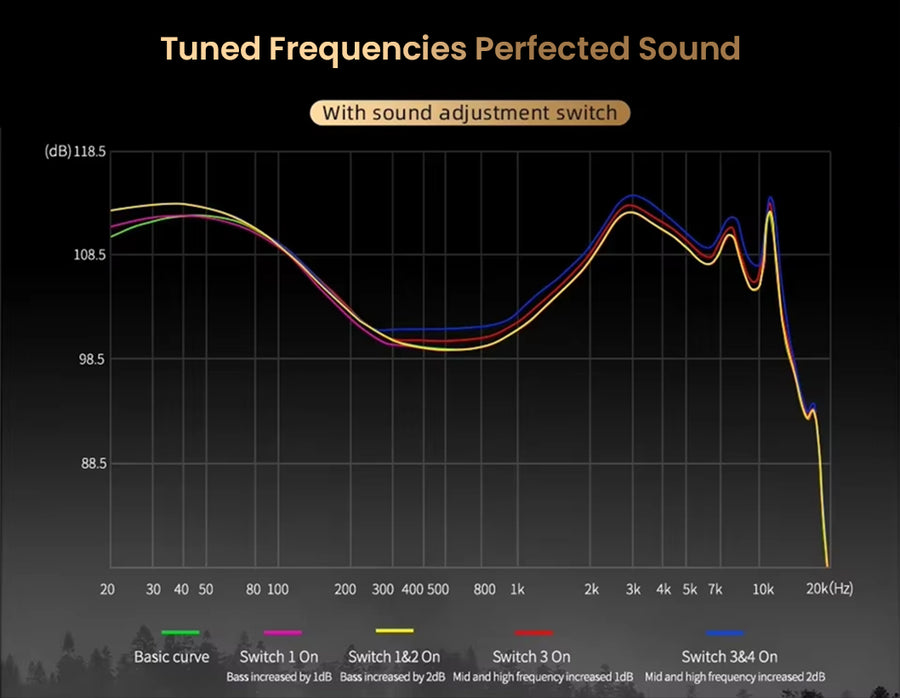
Task: Click the 1k frequency axis label
Action: click(517, 589)
